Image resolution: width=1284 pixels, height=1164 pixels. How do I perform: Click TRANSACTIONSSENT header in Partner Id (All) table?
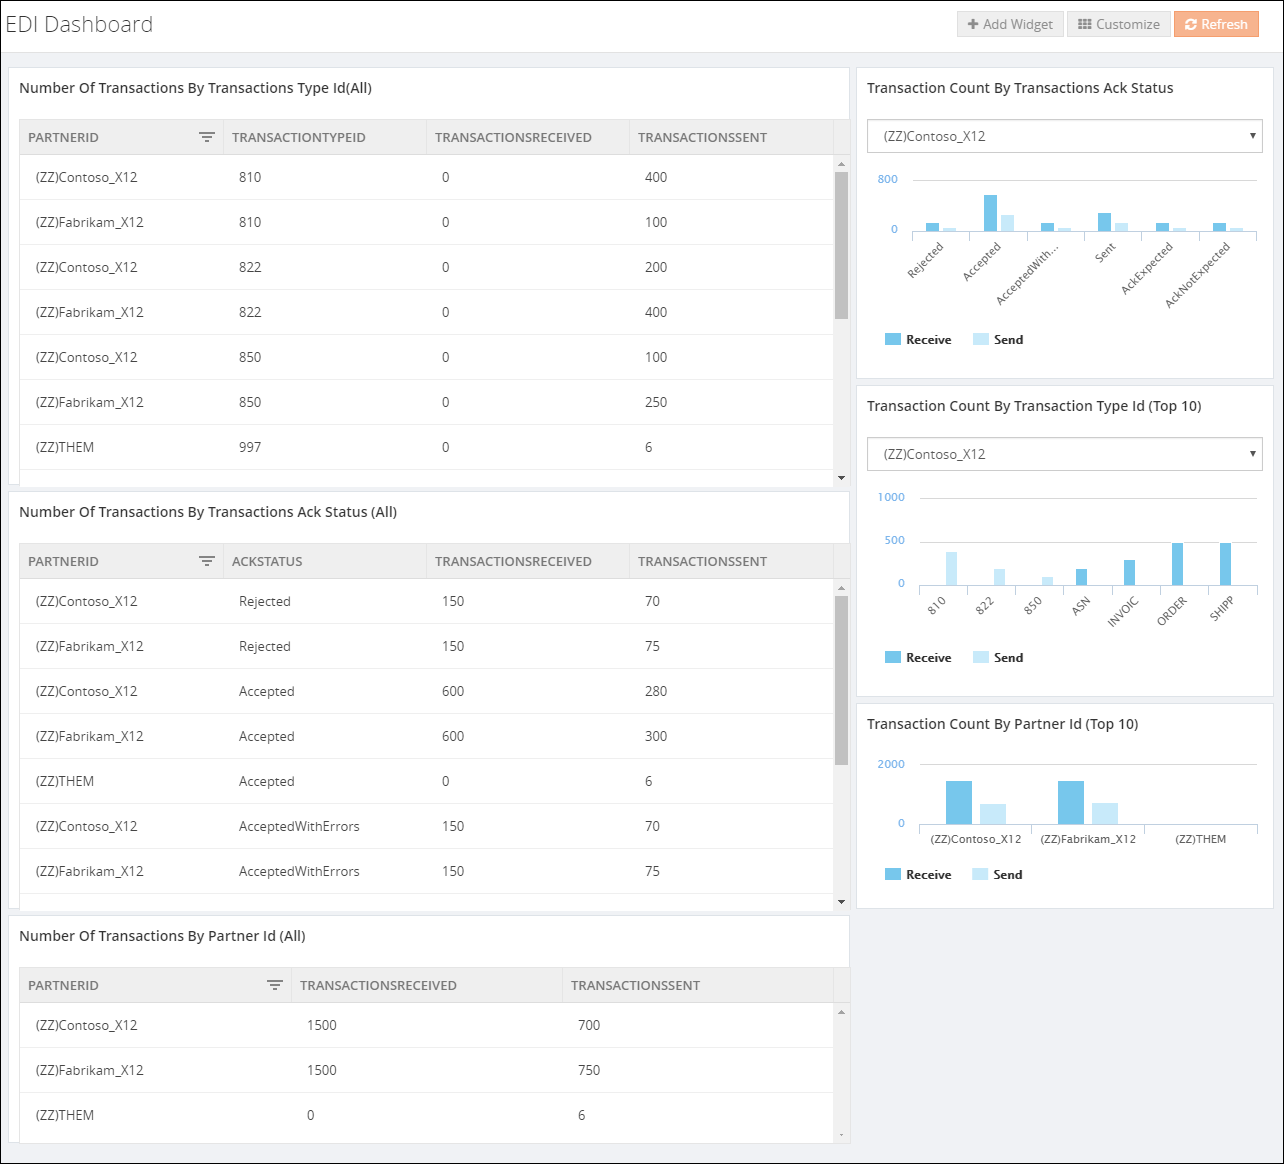click(635, 985)
